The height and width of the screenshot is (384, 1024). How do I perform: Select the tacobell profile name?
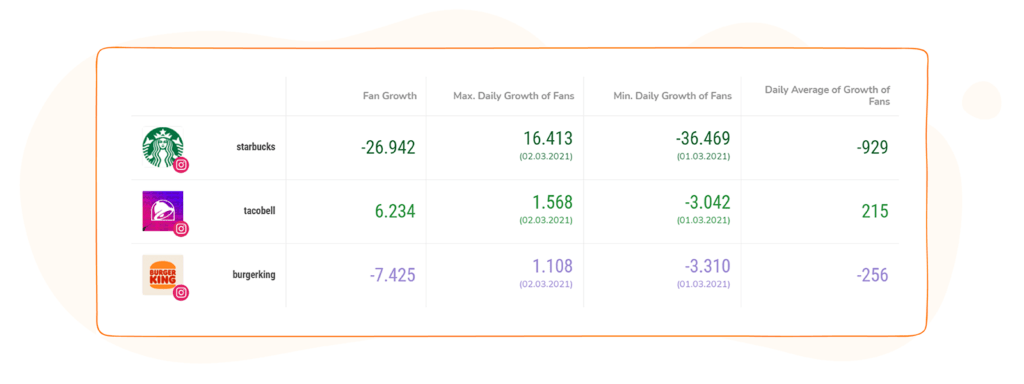click(x=259, y=211)
